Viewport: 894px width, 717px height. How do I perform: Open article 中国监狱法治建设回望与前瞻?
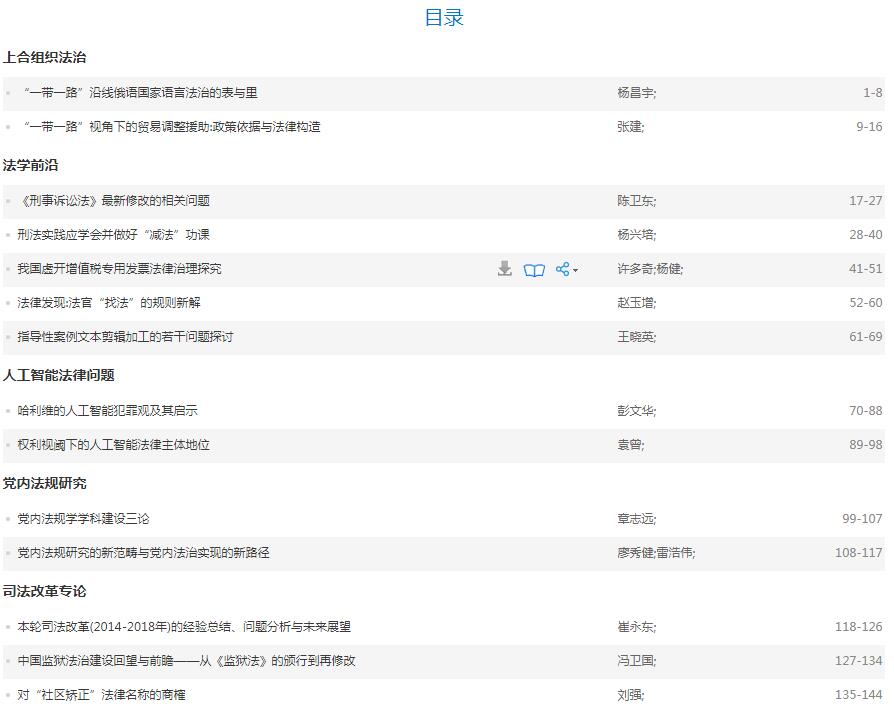[186, 661]
